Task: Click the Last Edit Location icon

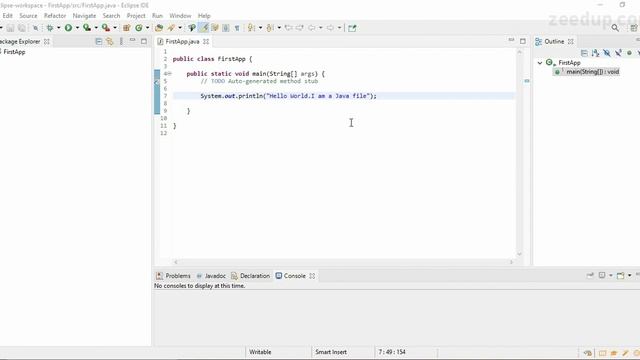Action: tap(288, 28)
